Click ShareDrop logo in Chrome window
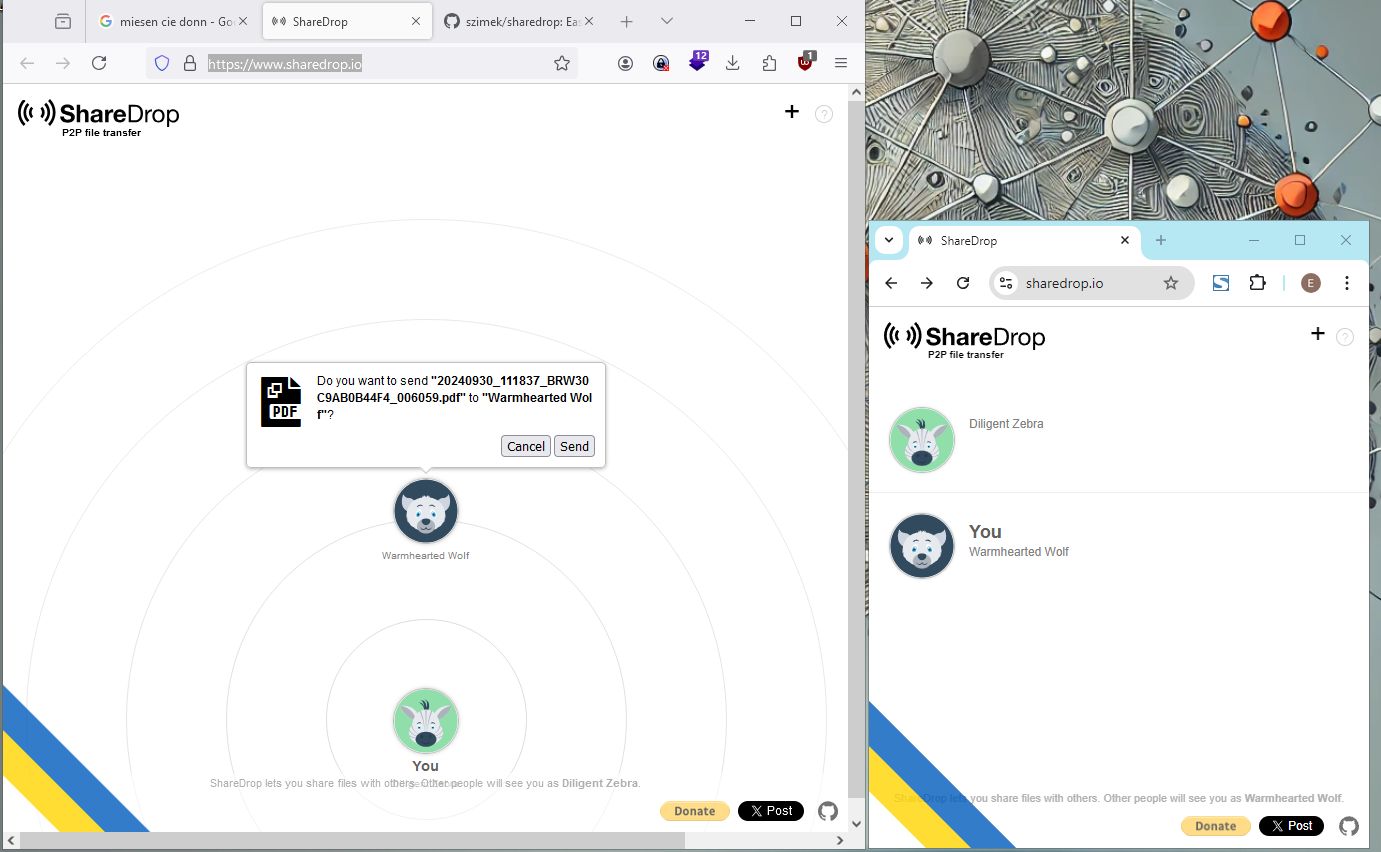The height and width of the screenshot is (852, 1381). click(x=964, y=340)
